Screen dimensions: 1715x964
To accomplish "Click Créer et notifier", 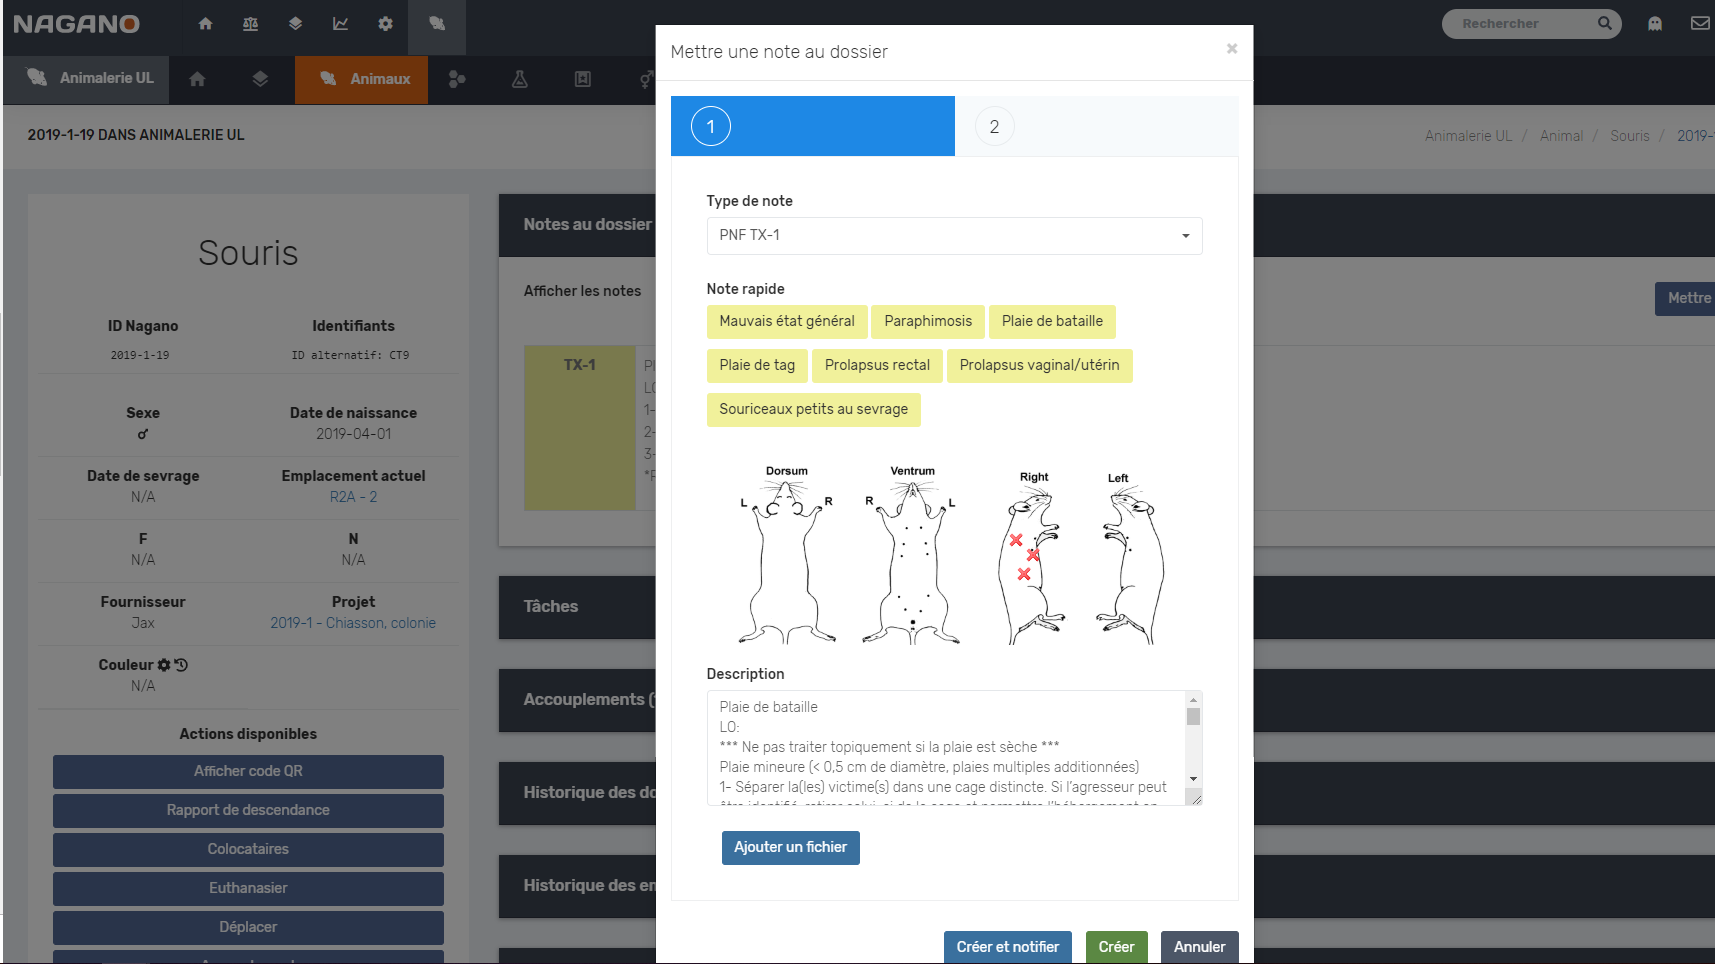I will tap(1008, 947).
